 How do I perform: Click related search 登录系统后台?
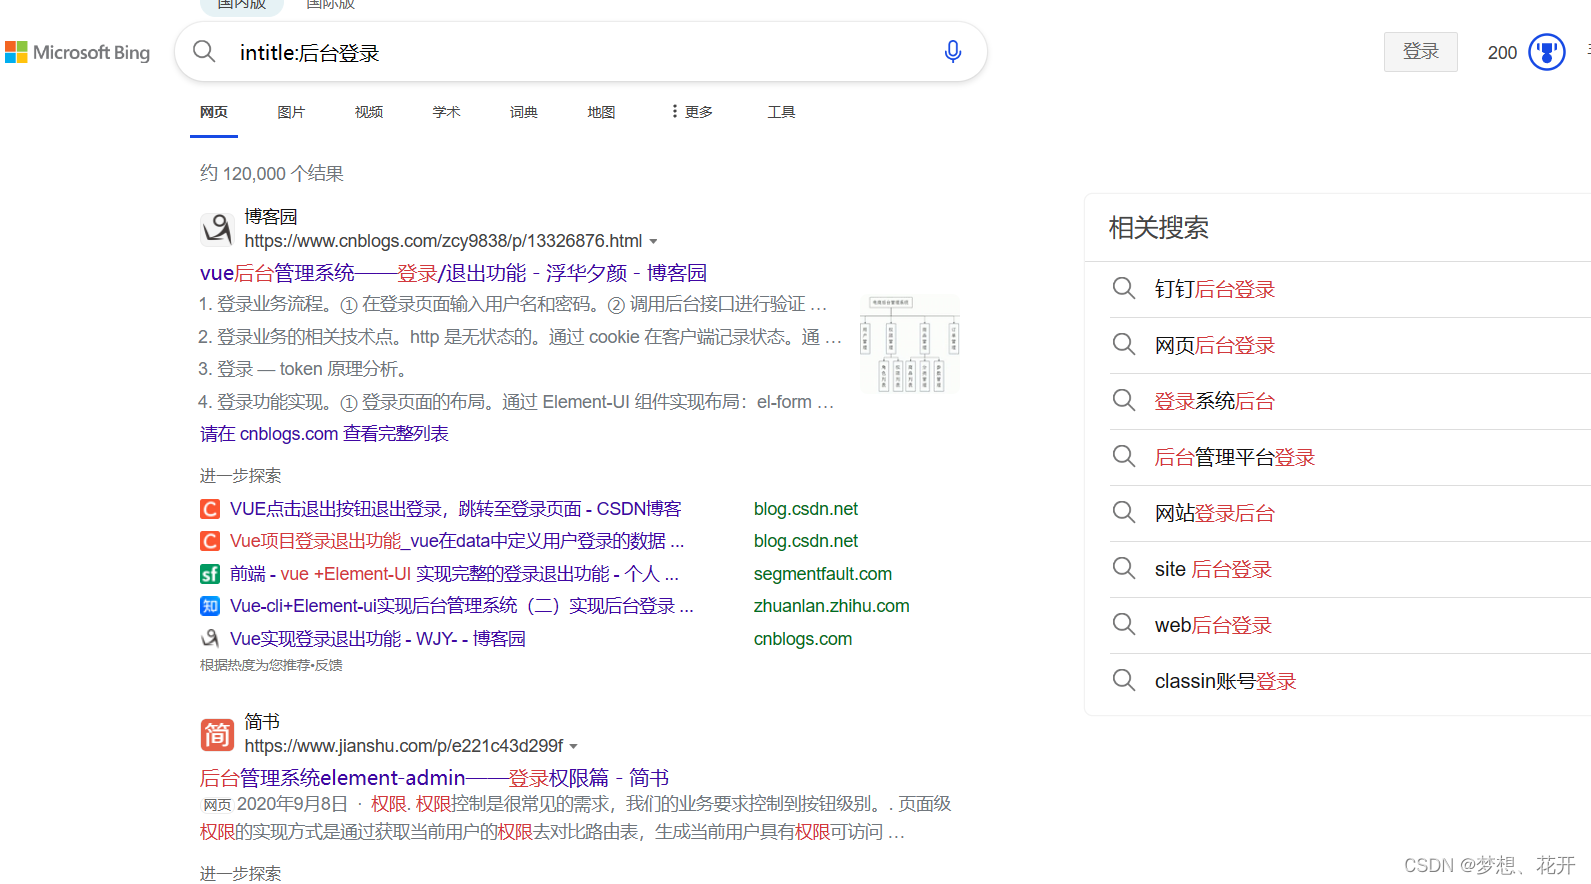coord(1215,401)
